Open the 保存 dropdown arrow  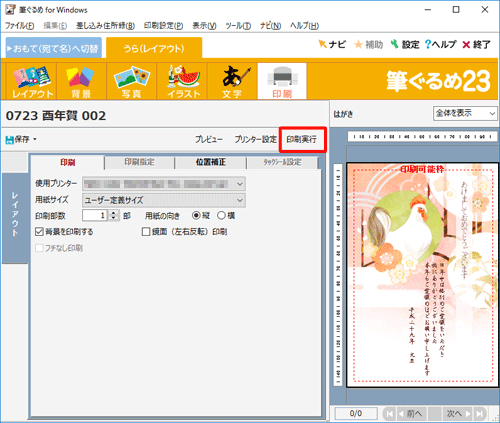(35, 139)
